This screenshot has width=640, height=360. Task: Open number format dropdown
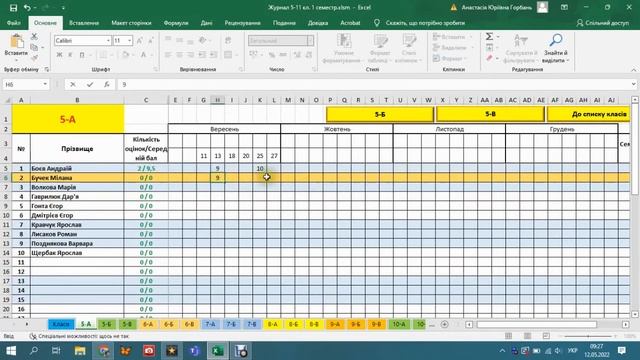coord(311,41)
